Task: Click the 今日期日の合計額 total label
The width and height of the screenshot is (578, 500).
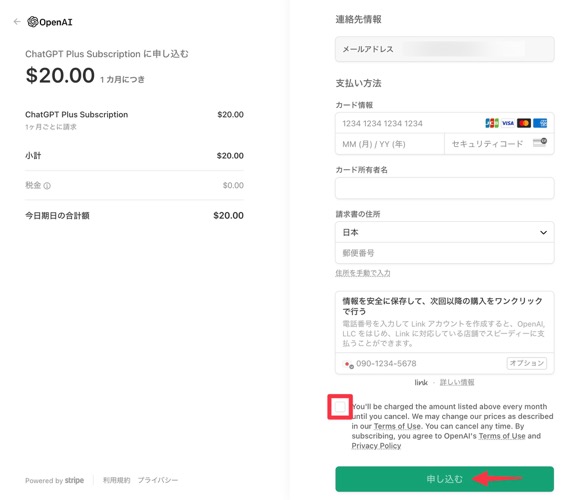Action: coord(57,216)
